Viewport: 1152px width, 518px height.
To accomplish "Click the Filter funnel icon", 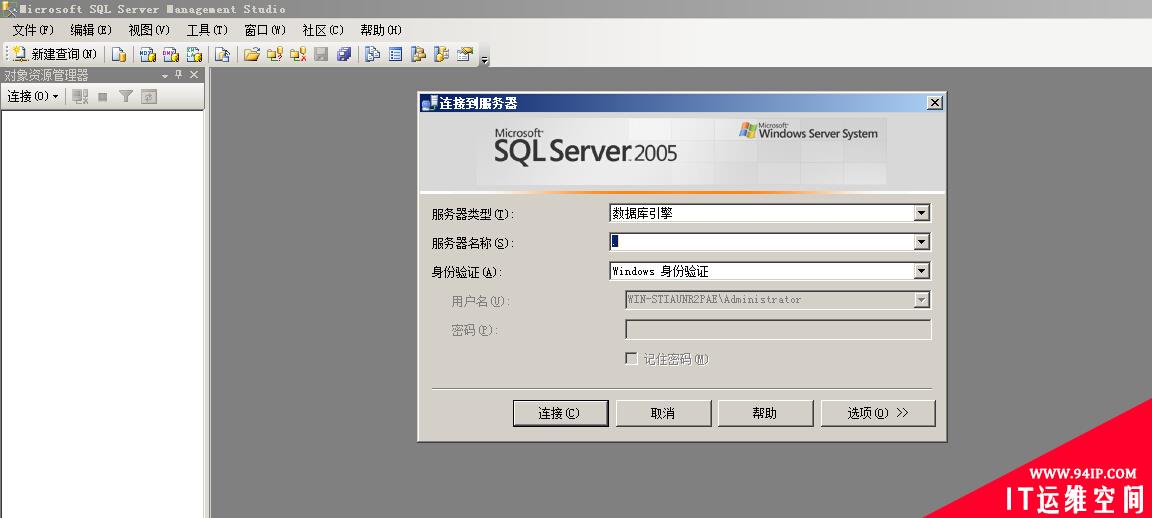I will (126, 96).
